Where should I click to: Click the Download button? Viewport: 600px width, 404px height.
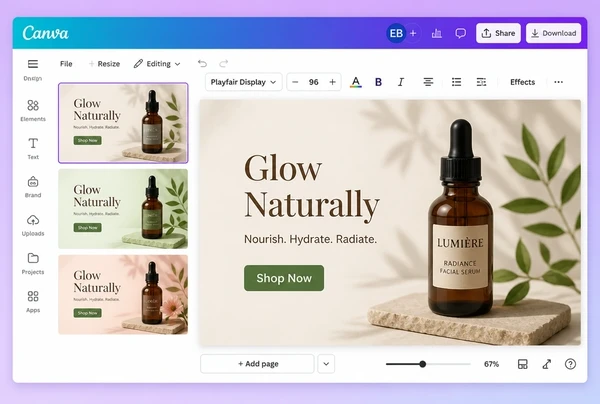(553, 33)
